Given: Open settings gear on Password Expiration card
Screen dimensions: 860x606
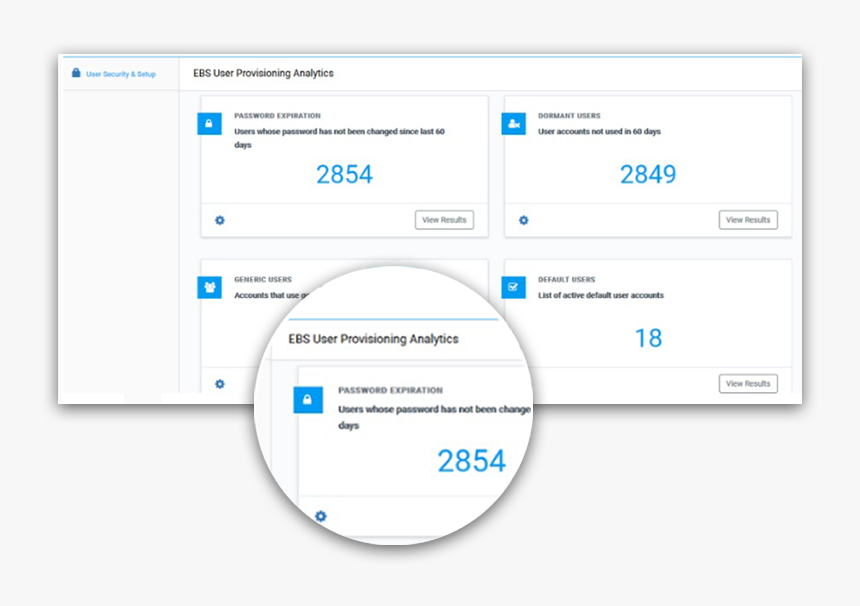Looking at the screenshot, I should pyautogui.click(x=220, y=220).
